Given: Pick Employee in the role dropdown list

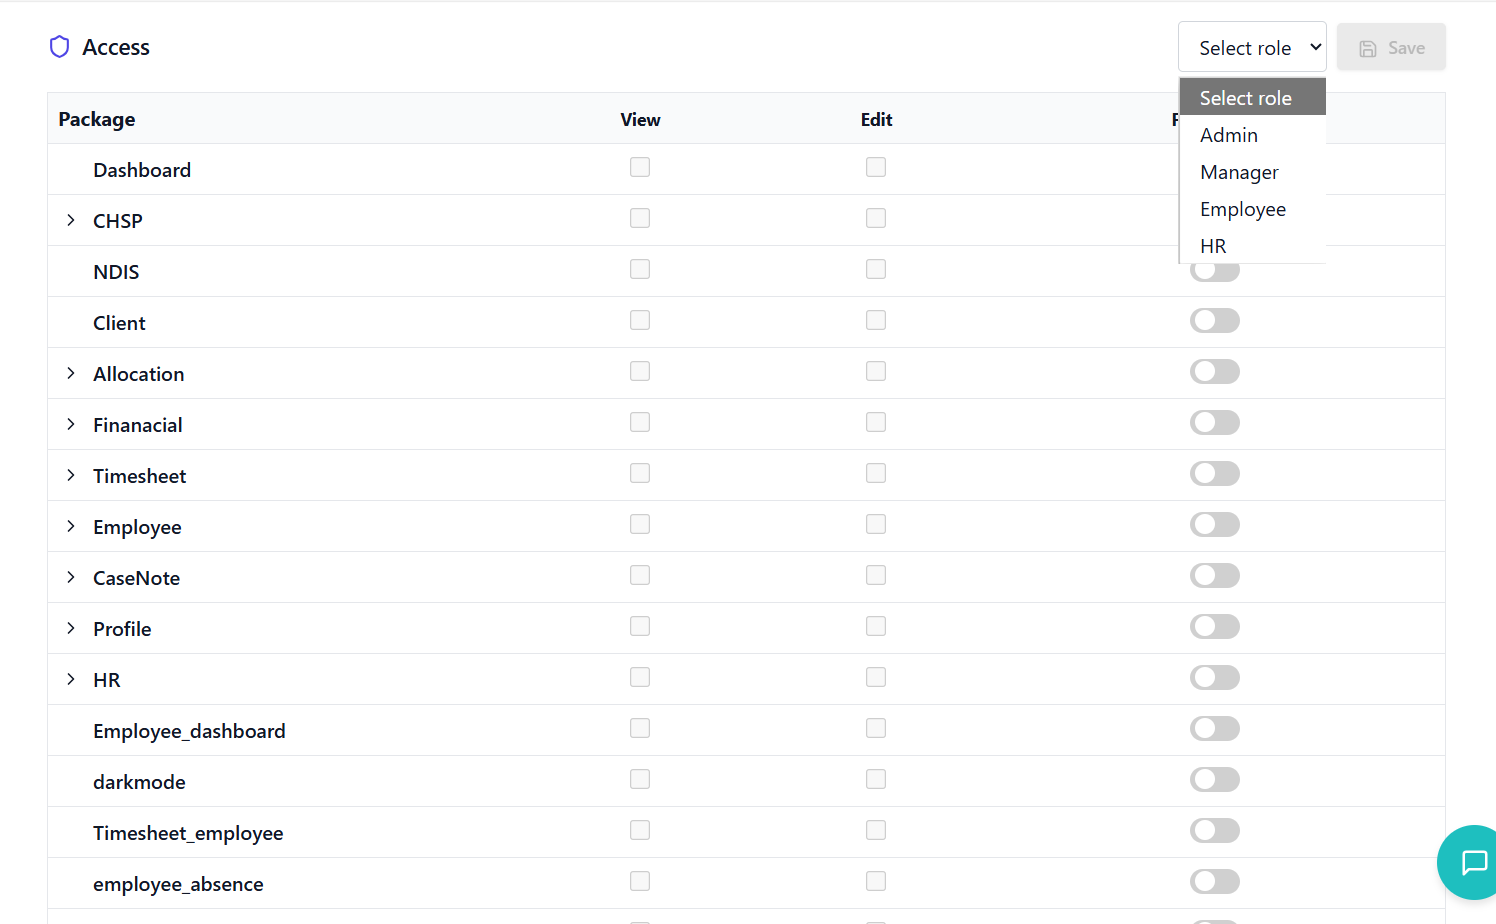Looking at the screenshot, I should [1243, 209].
